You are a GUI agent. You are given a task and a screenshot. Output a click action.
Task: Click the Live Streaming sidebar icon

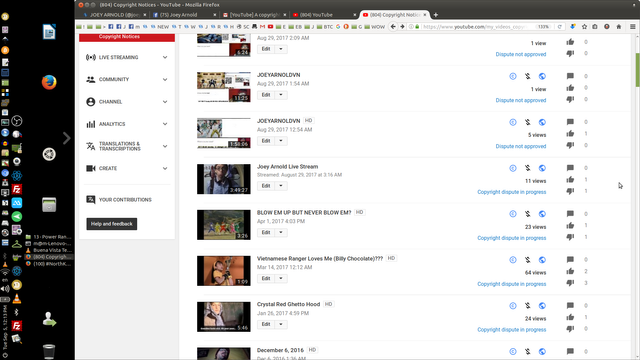91,57
